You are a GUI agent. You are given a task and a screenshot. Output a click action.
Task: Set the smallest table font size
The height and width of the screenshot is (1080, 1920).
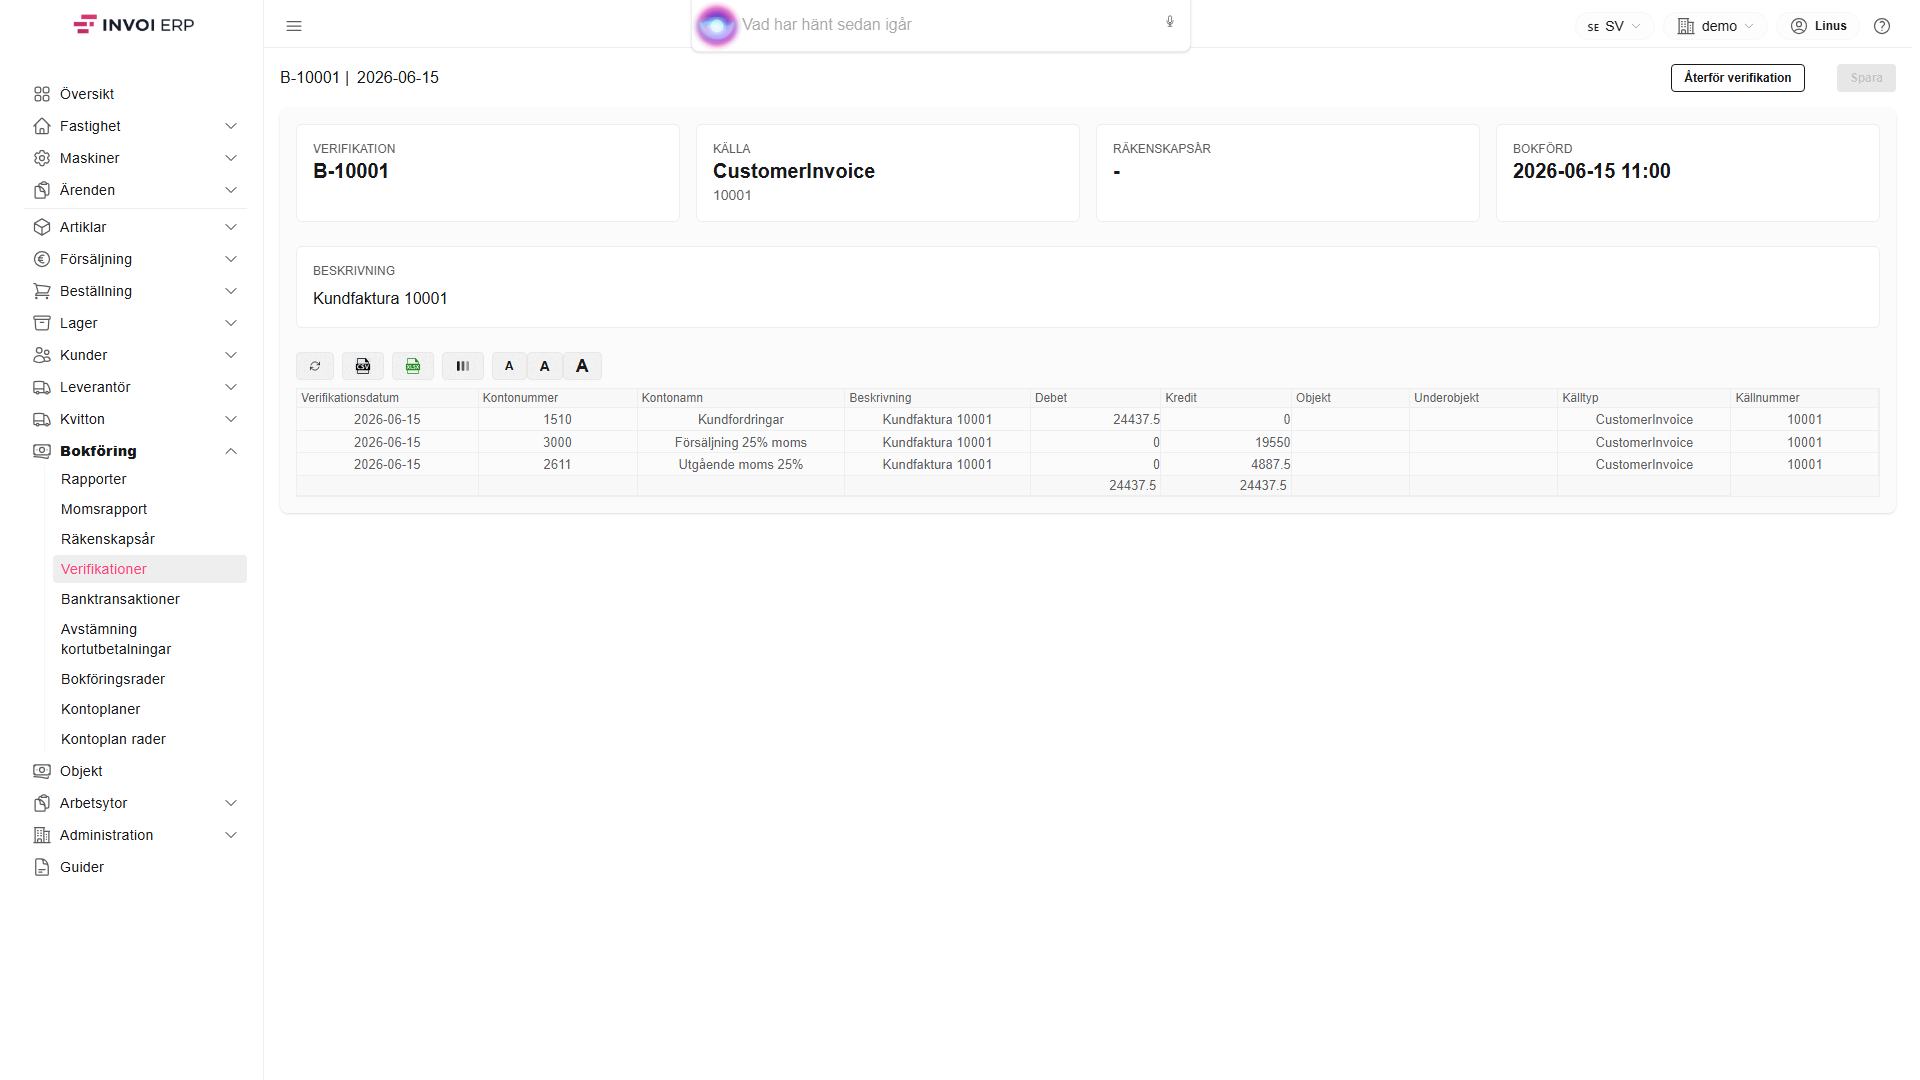[509, 366]
